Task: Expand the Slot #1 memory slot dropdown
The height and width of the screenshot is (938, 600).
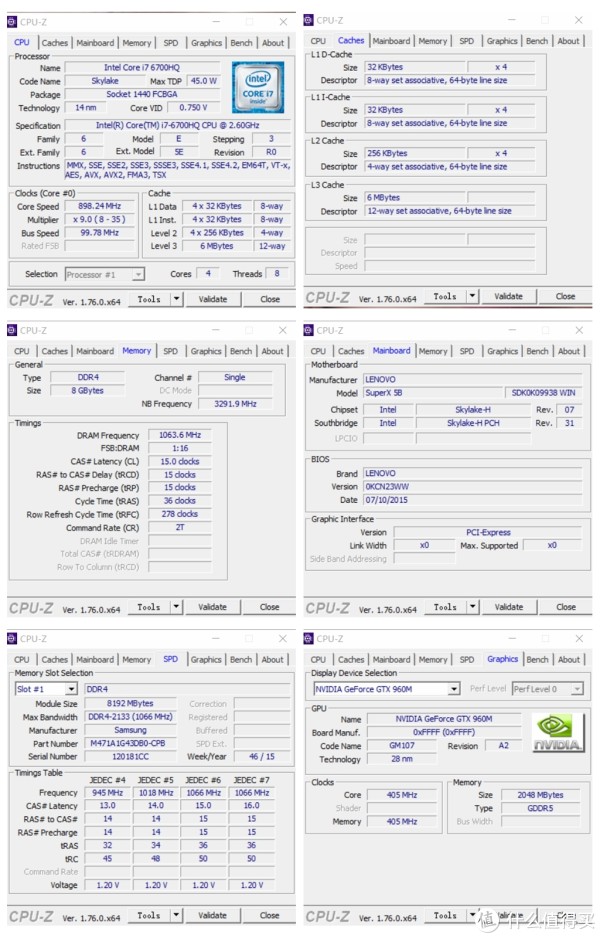Action: tap(71, 689)
